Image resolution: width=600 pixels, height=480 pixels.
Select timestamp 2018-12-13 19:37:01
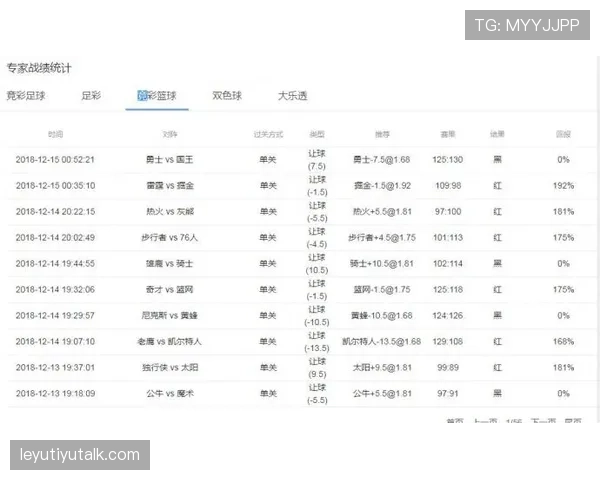pyautogui.click(x=55, y=367)
